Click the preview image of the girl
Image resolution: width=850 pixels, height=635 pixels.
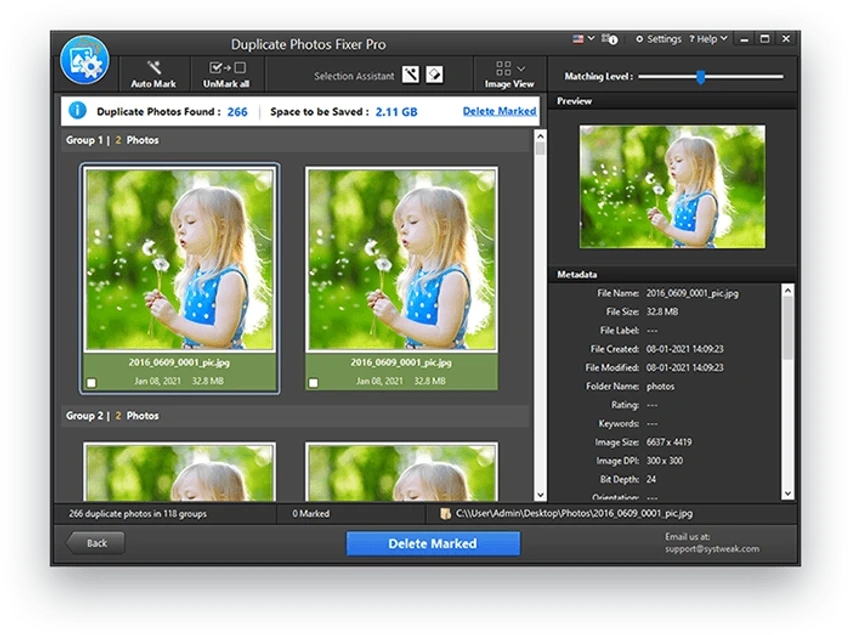tap(672, 187)
